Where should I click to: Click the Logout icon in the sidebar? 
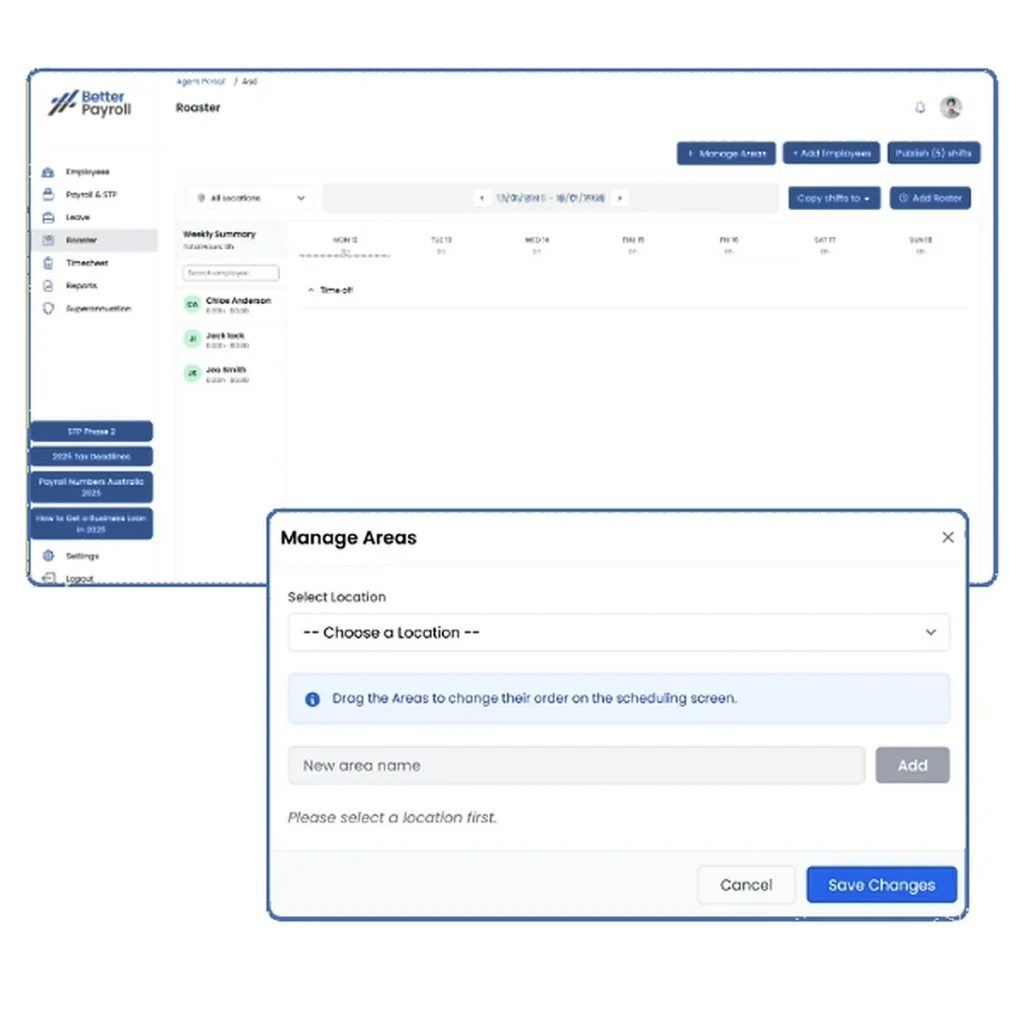coord(48,578)
